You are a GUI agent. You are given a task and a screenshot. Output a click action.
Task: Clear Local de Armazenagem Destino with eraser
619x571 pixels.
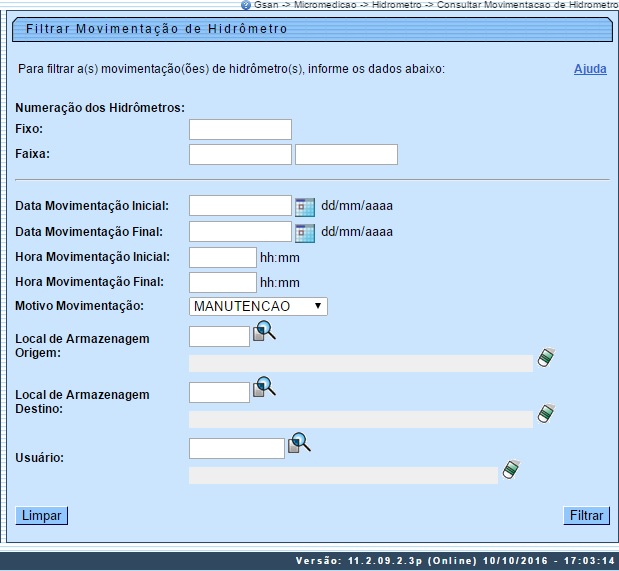coord(546,413)
